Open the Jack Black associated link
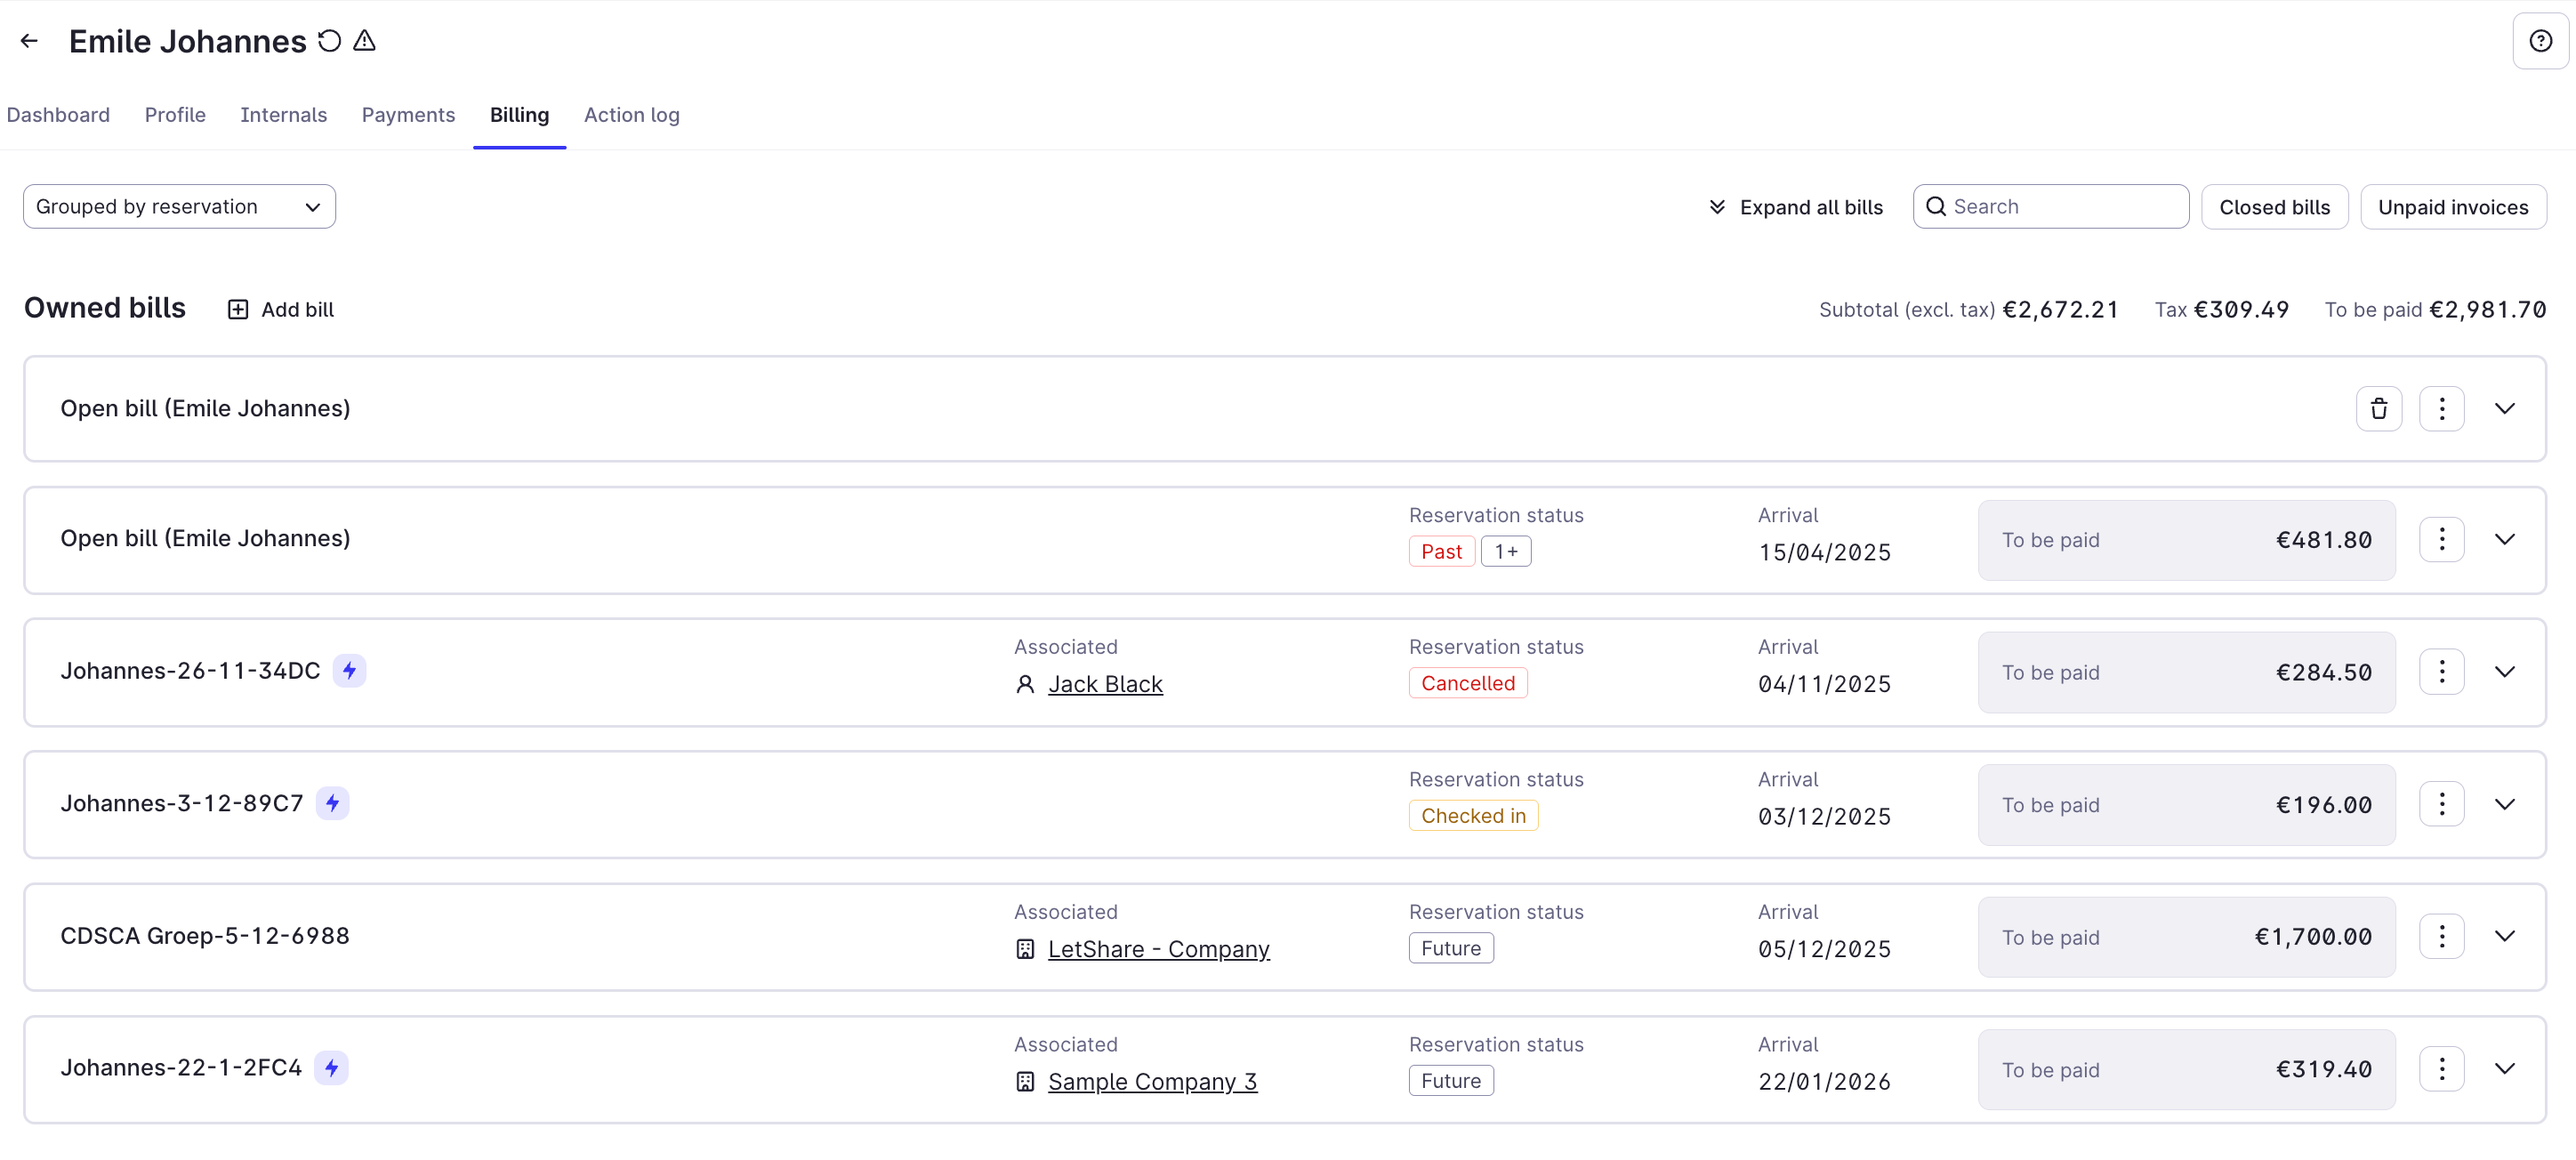Image resolution: width=2576 pixels, height=1160 pixels. click(1104, 684)
